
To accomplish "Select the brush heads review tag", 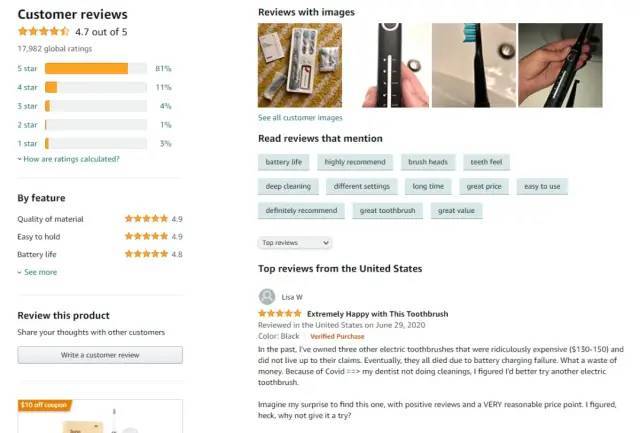I will tap(428, 162).
